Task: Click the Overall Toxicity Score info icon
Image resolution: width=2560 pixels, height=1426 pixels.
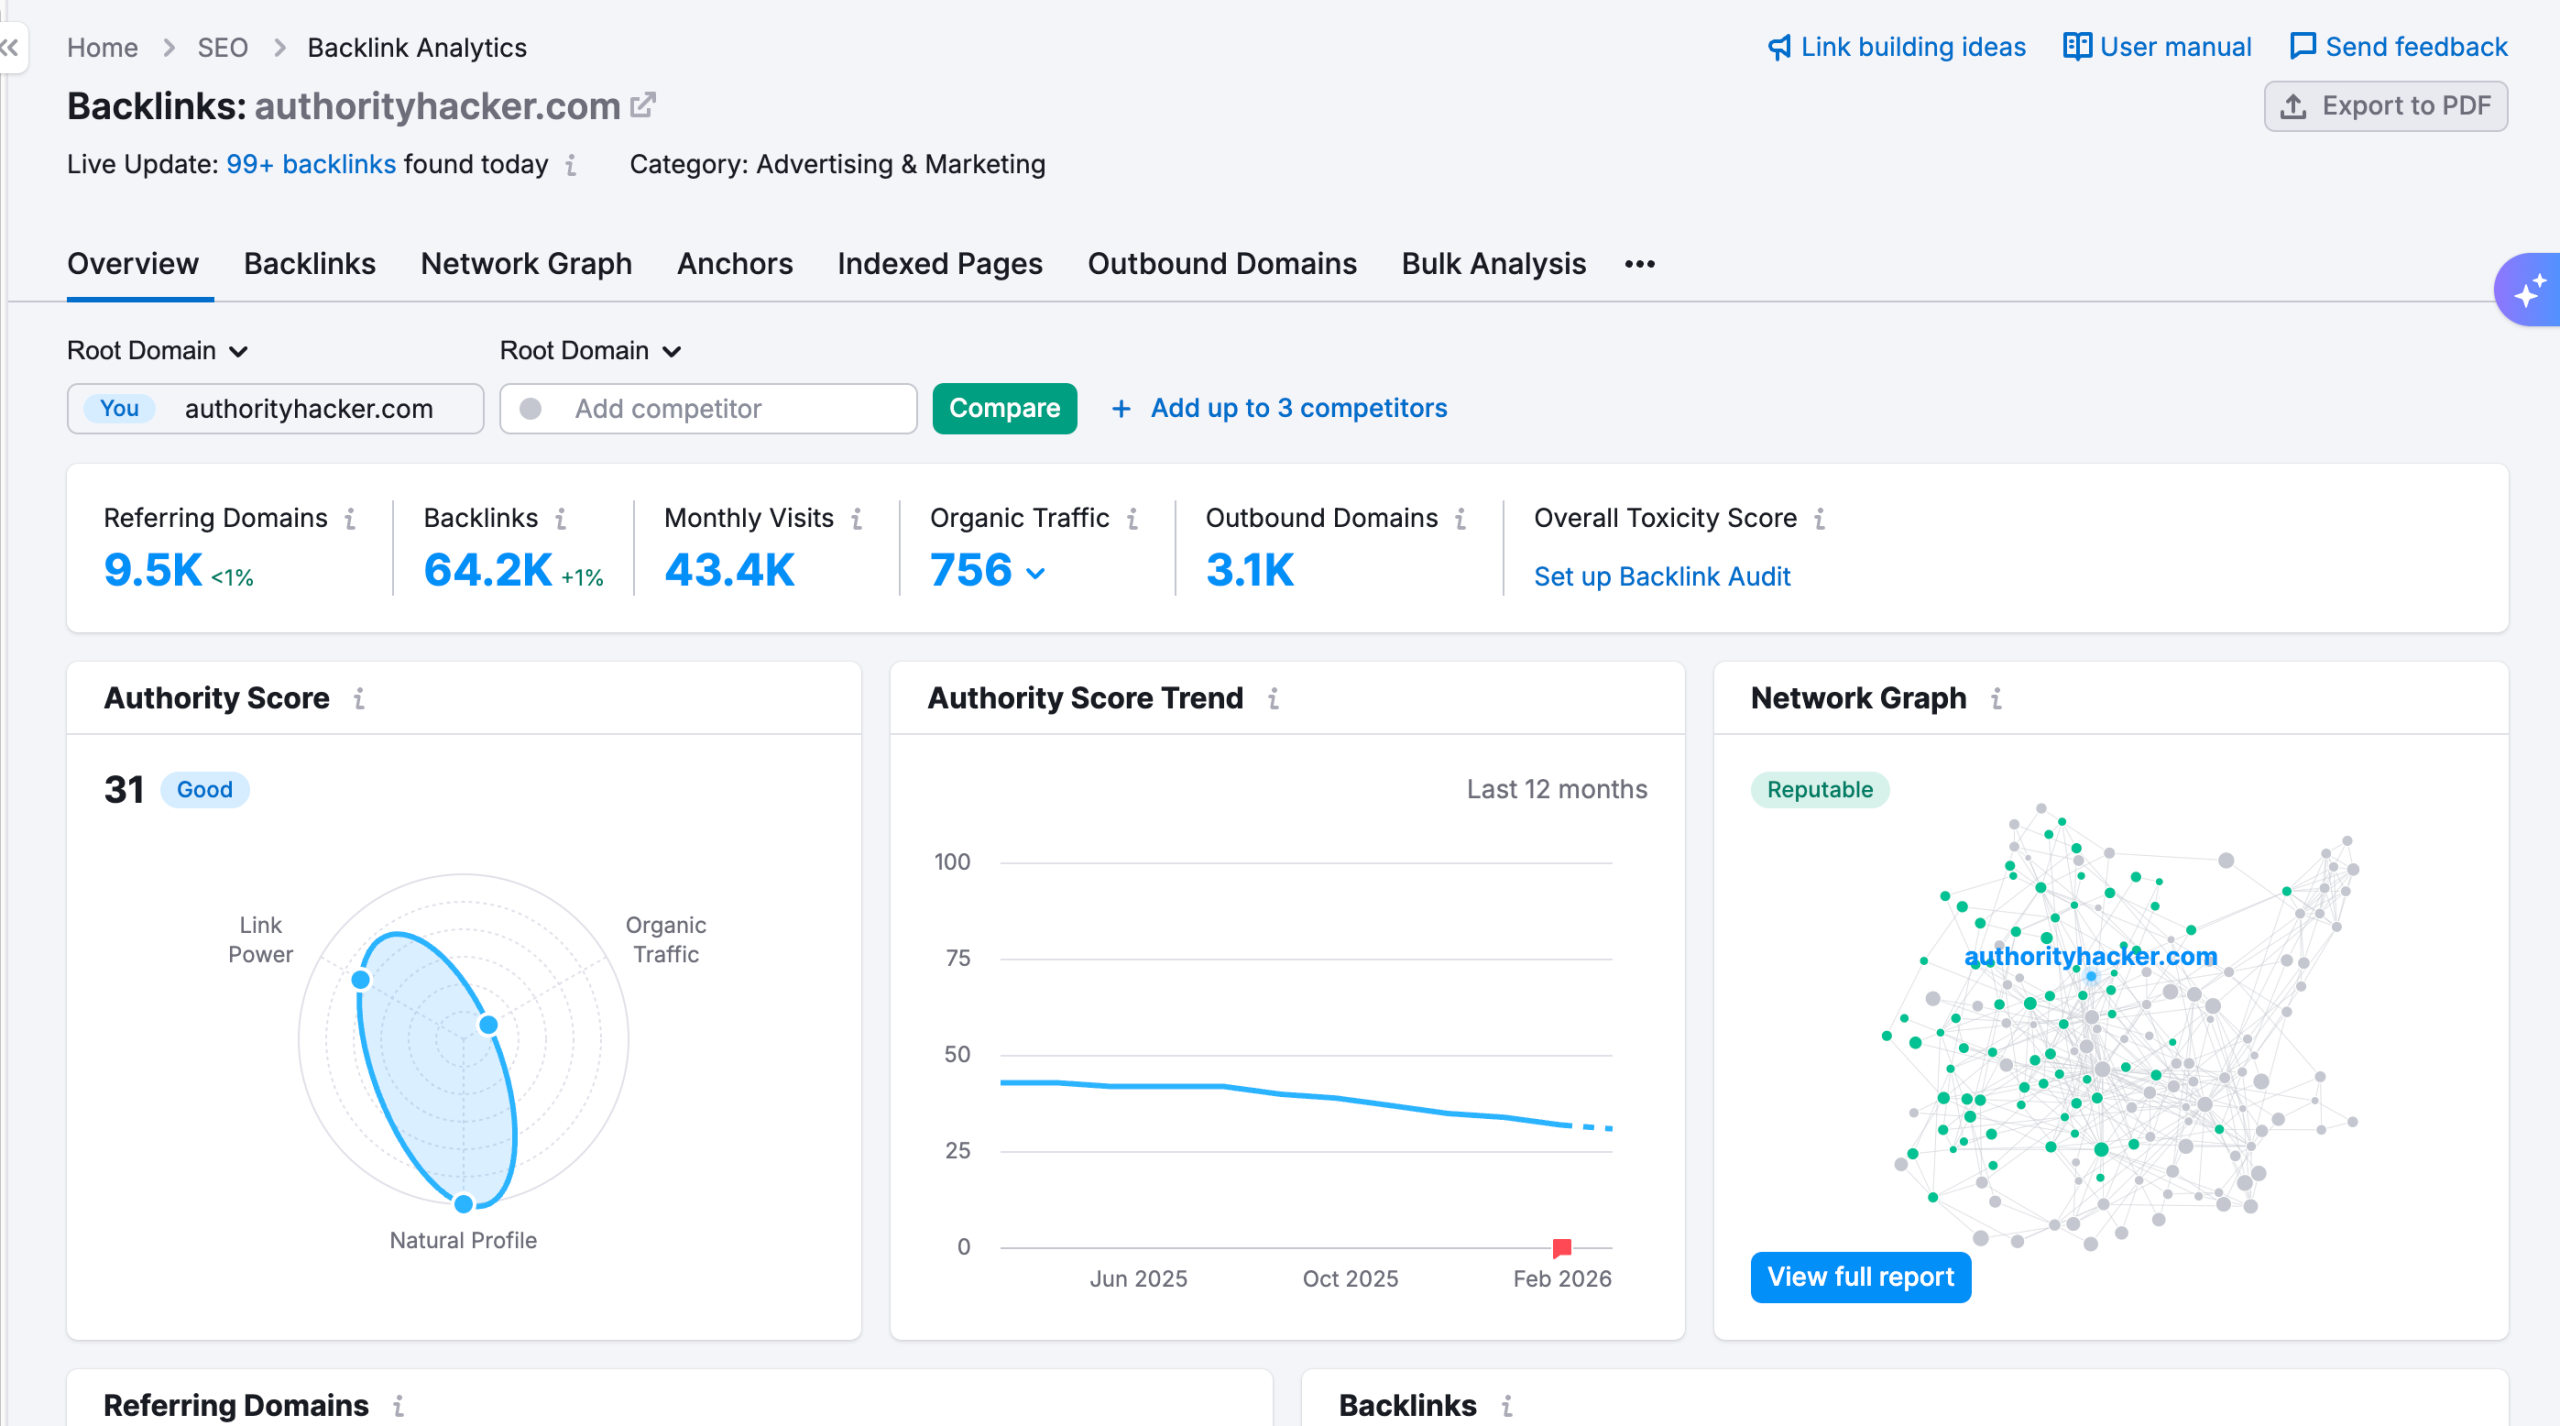Action: click(1822, 519)
